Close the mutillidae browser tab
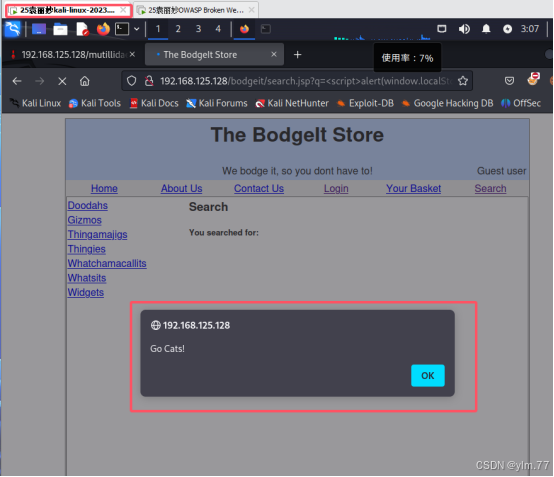554x477 pixels. 132,54
